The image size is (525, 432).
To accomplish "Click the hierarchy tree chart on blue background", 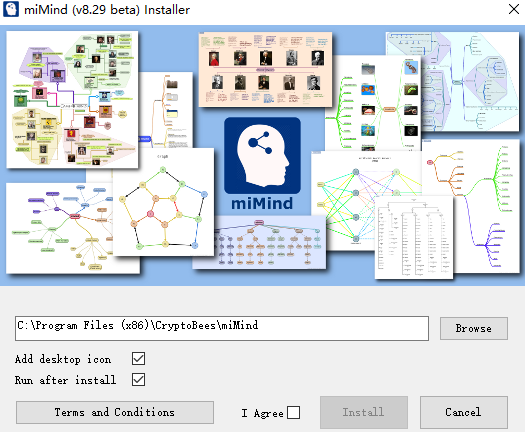I will [x=259, y=242].
